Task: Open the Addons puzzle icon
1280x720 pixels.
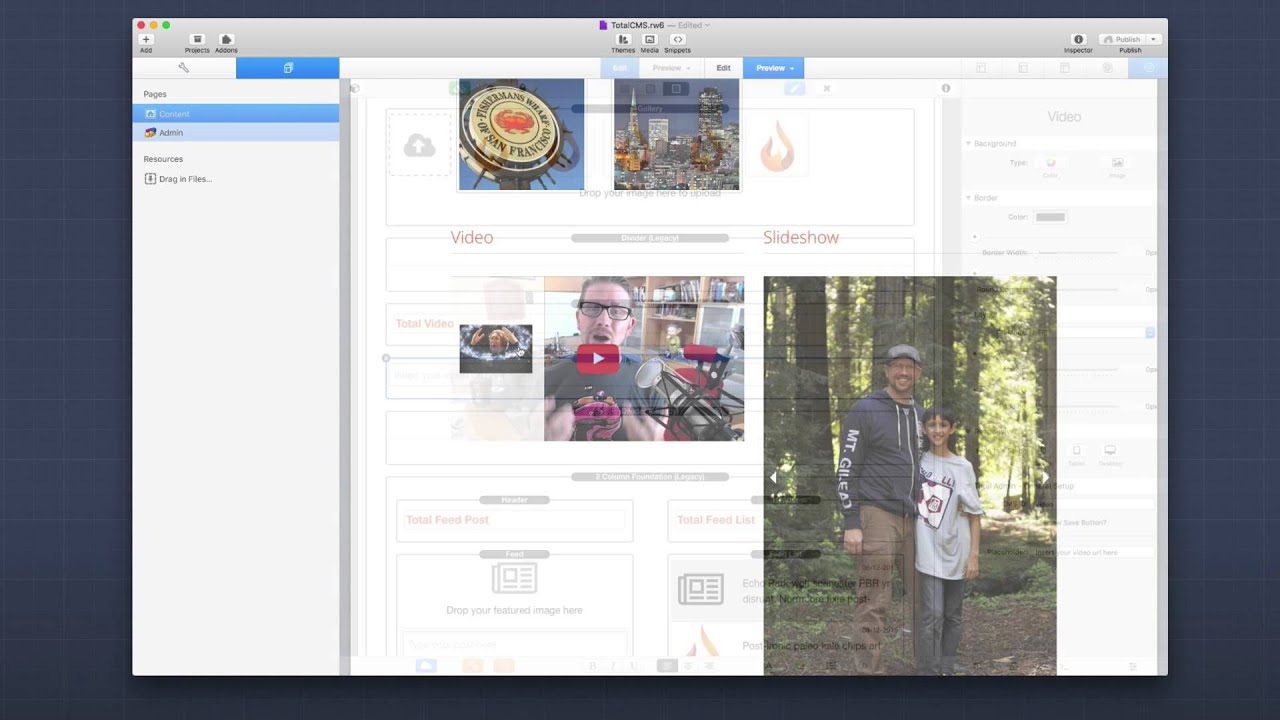Action: (226, 39)
